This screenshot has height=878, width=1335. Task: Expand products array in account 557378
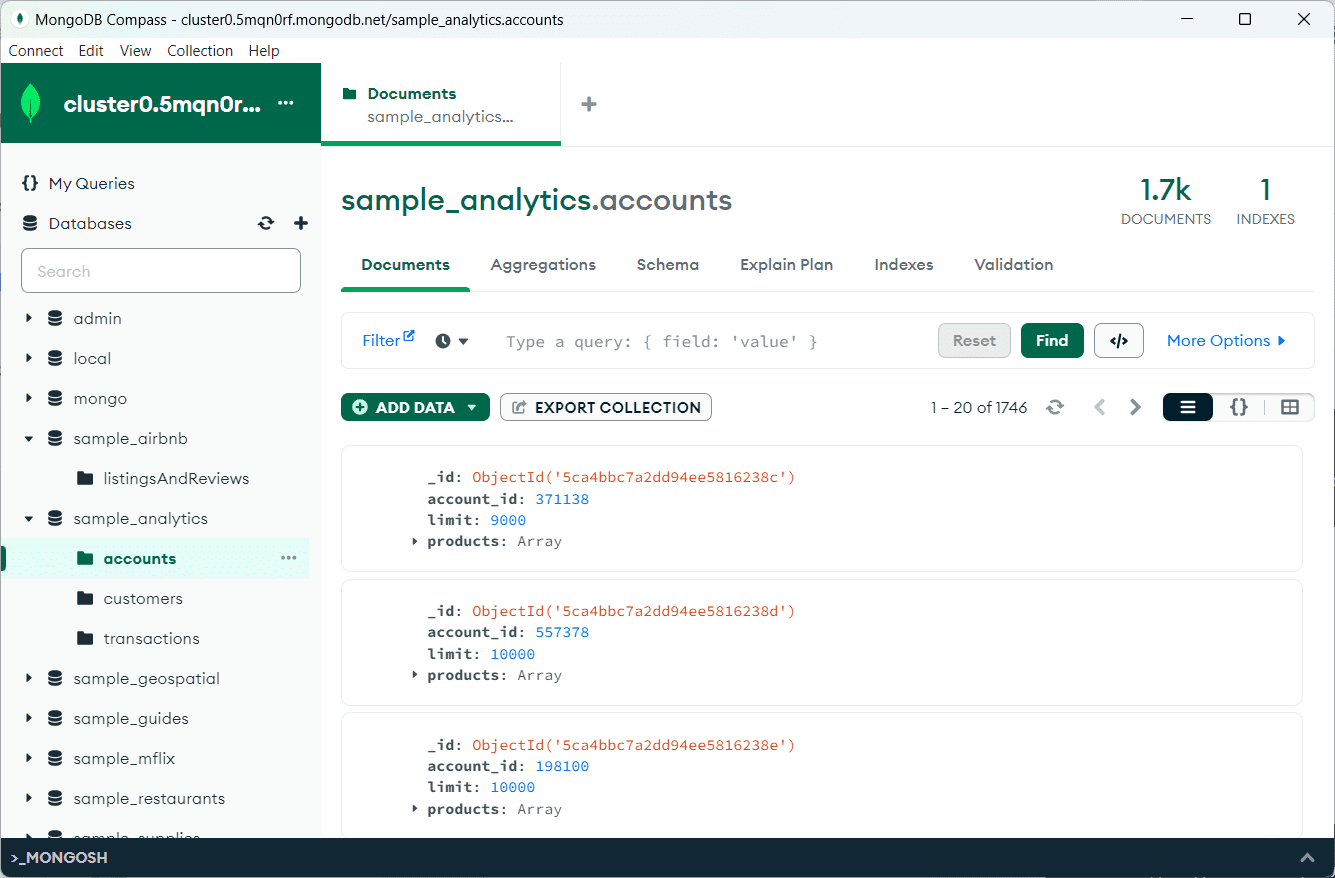[x=415, y=675]
